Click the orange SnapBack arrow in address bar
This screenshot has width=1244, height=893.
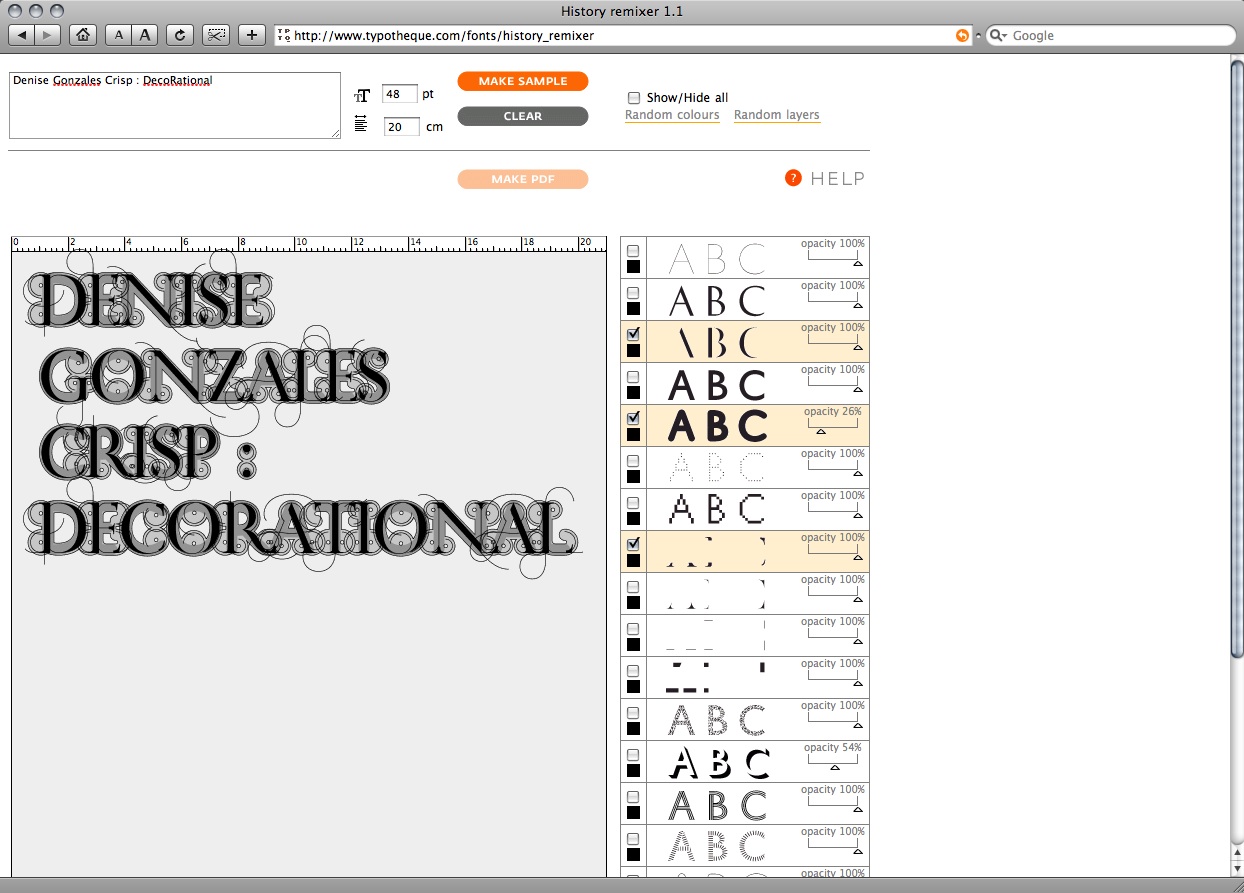[962, 35]
